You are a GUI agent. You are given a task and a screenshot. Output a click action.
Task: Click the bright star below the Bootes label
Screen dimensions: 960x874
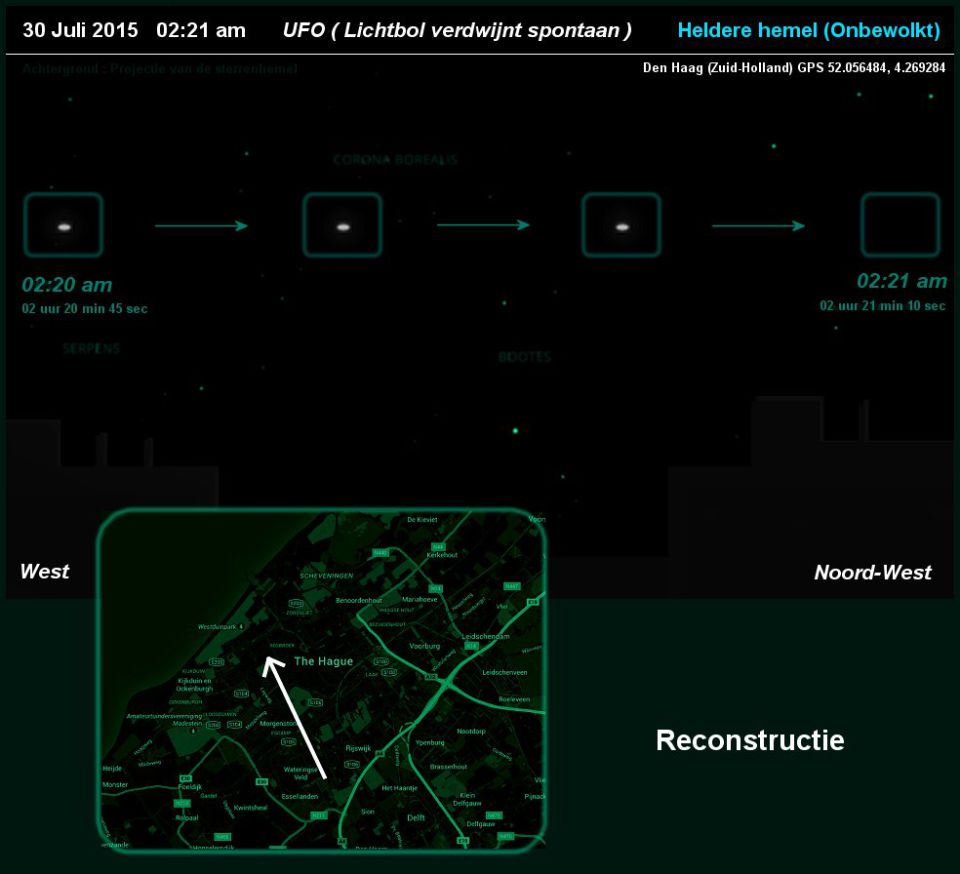[515, 431]
